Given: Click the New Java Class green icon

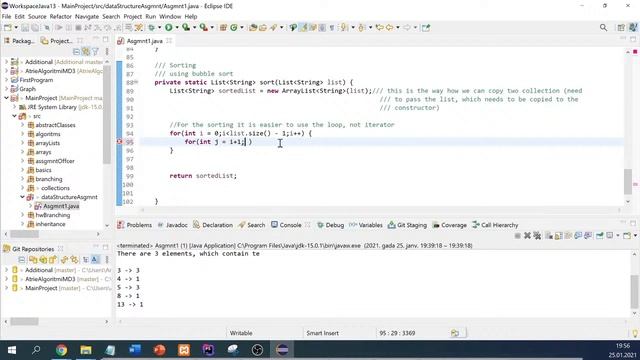Looking at the screenshot, I should [234, 28].
